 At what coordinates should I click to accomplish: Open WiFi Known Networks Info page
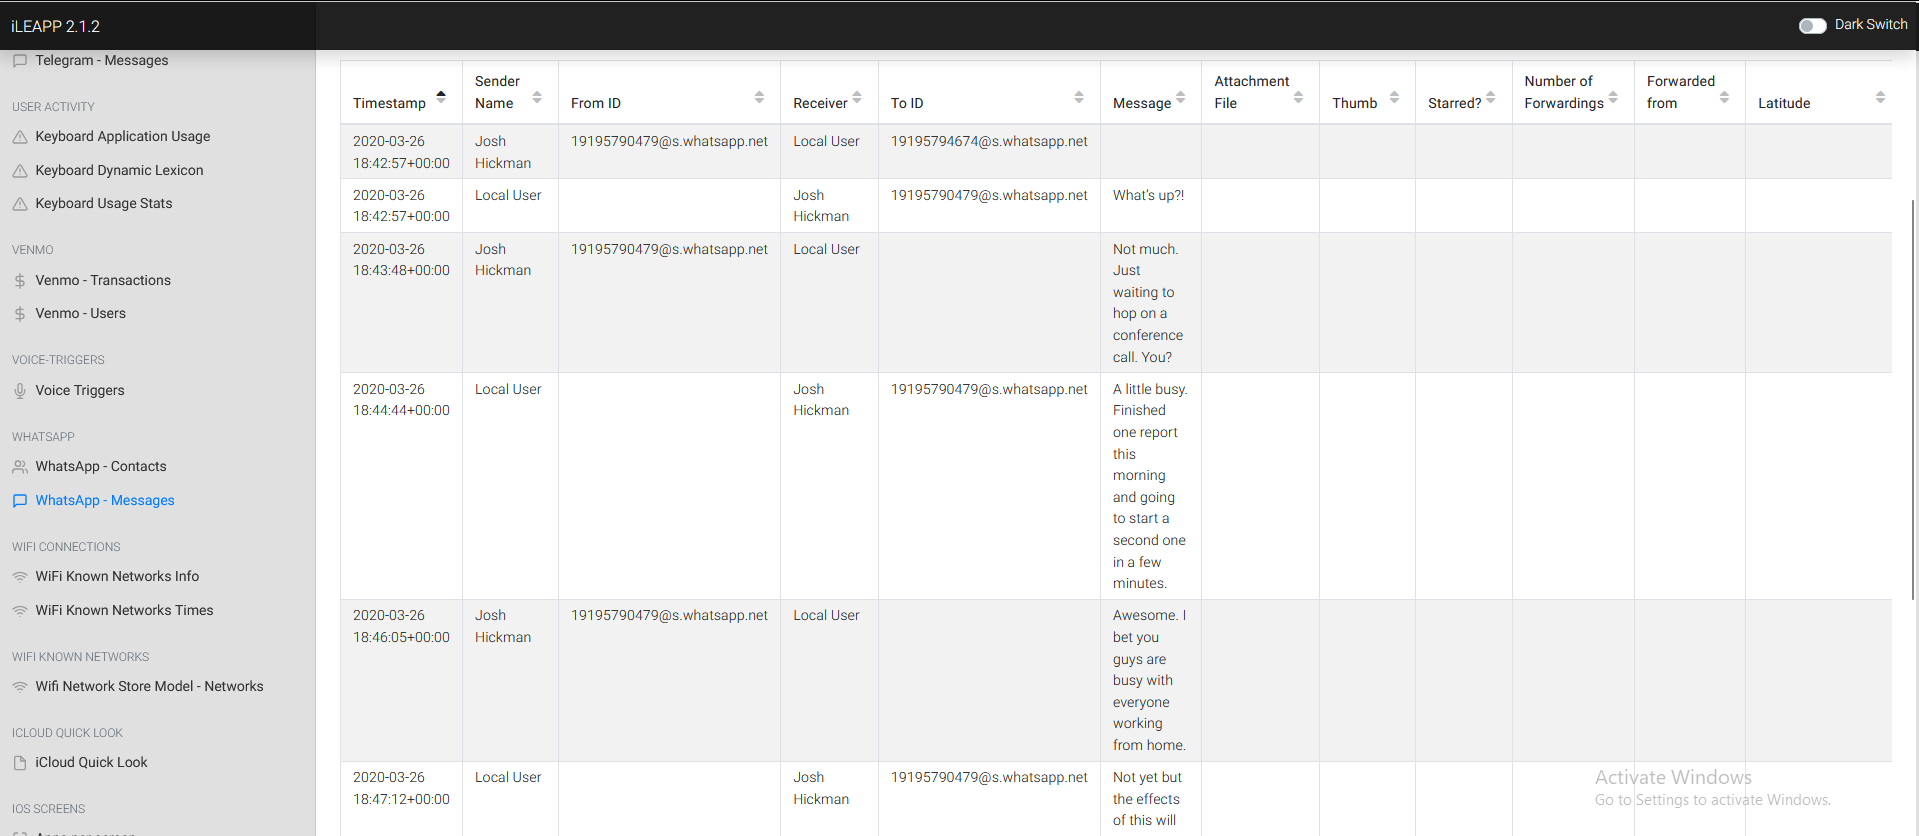tap(117, 576)
